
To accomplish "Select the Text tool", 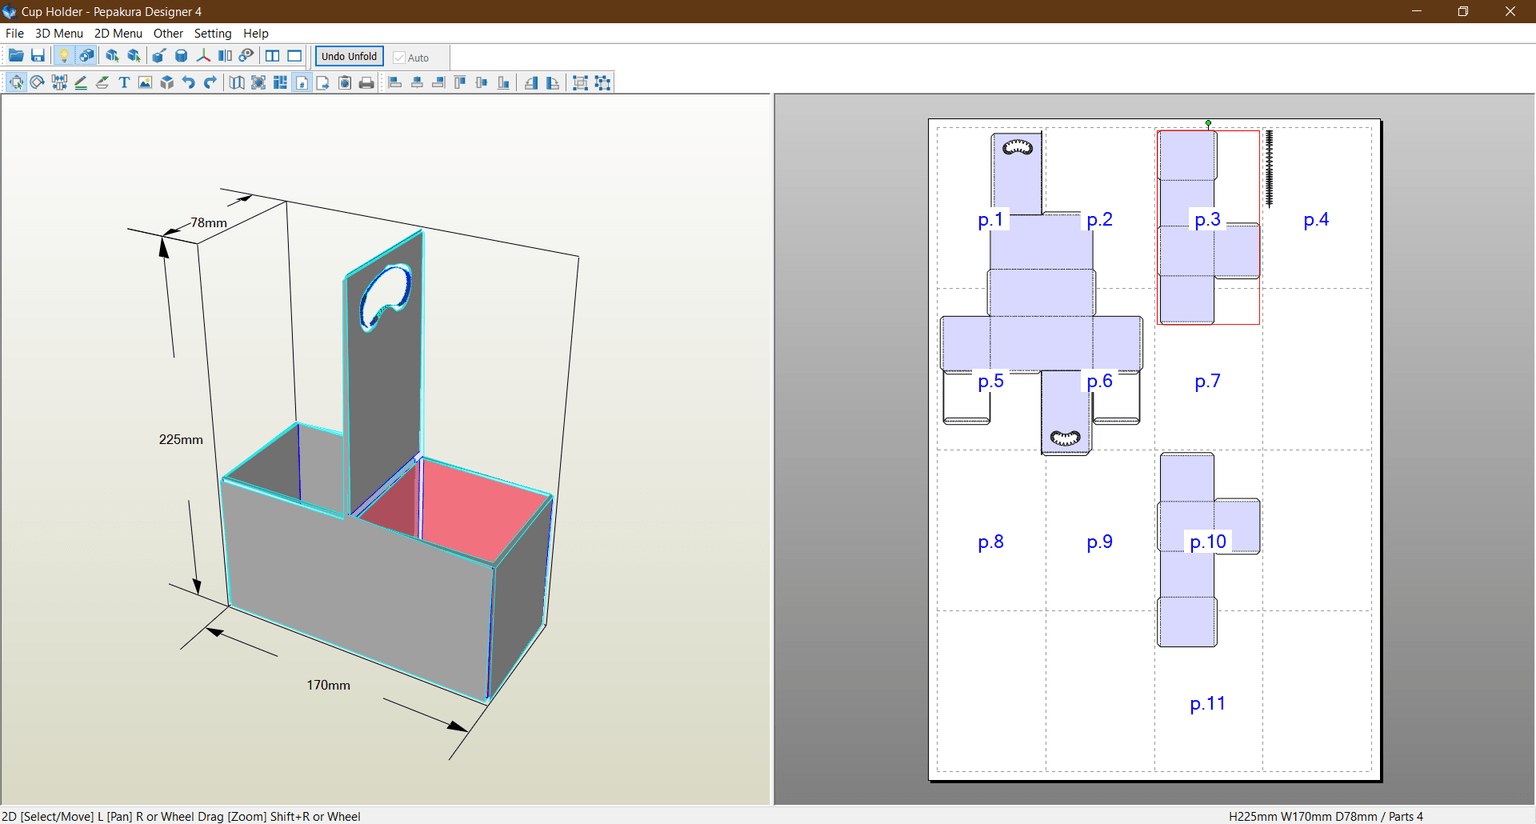I will (x=124, y=83).
